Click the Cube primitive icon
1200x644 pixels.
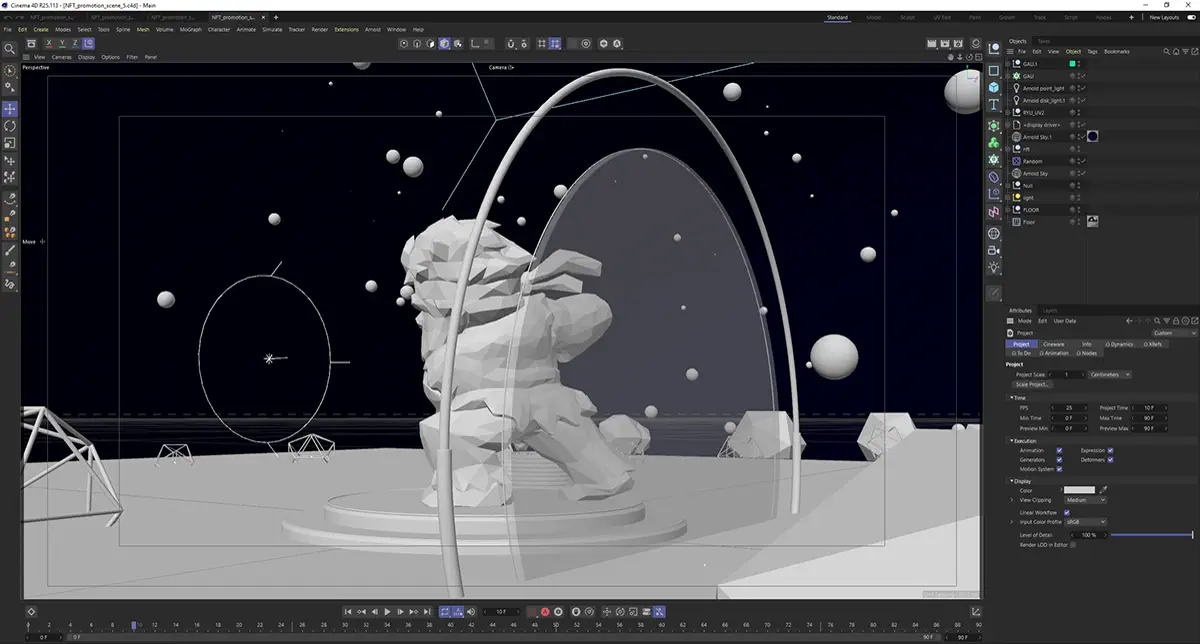(993, 88)
